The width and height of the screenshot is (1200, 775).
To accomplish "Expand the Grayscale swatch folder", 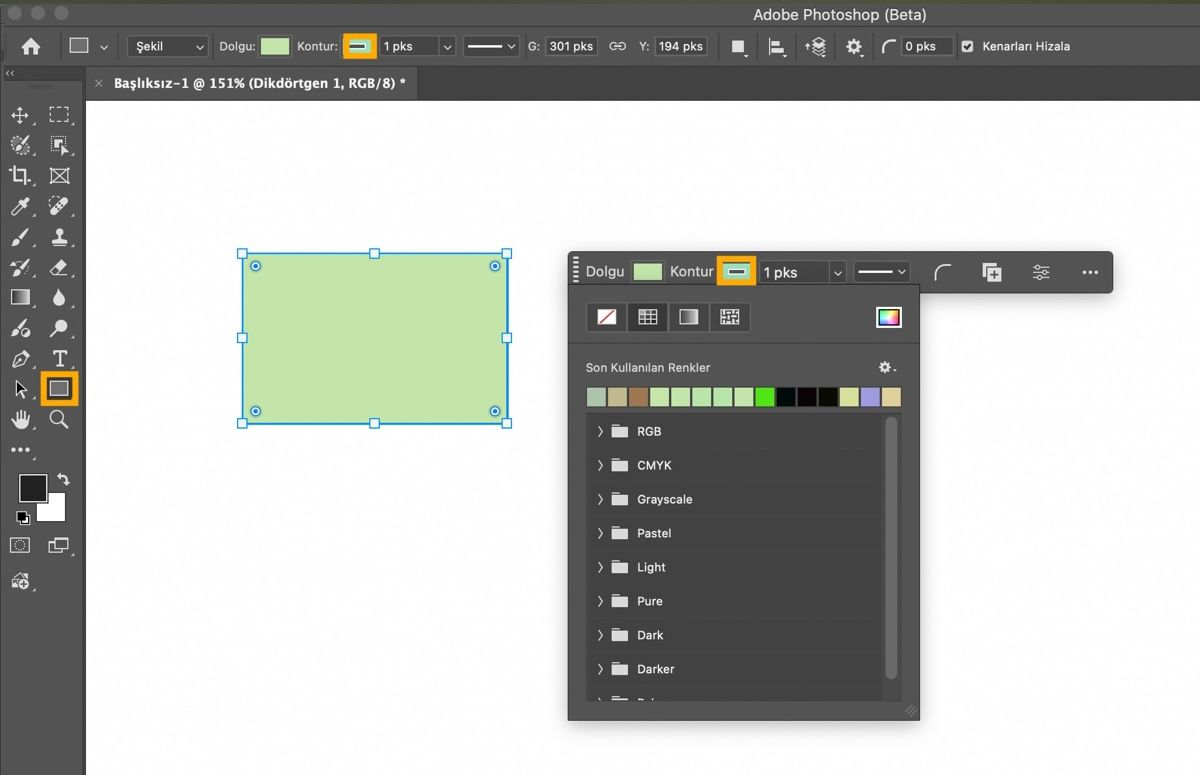I will point(600,499).
